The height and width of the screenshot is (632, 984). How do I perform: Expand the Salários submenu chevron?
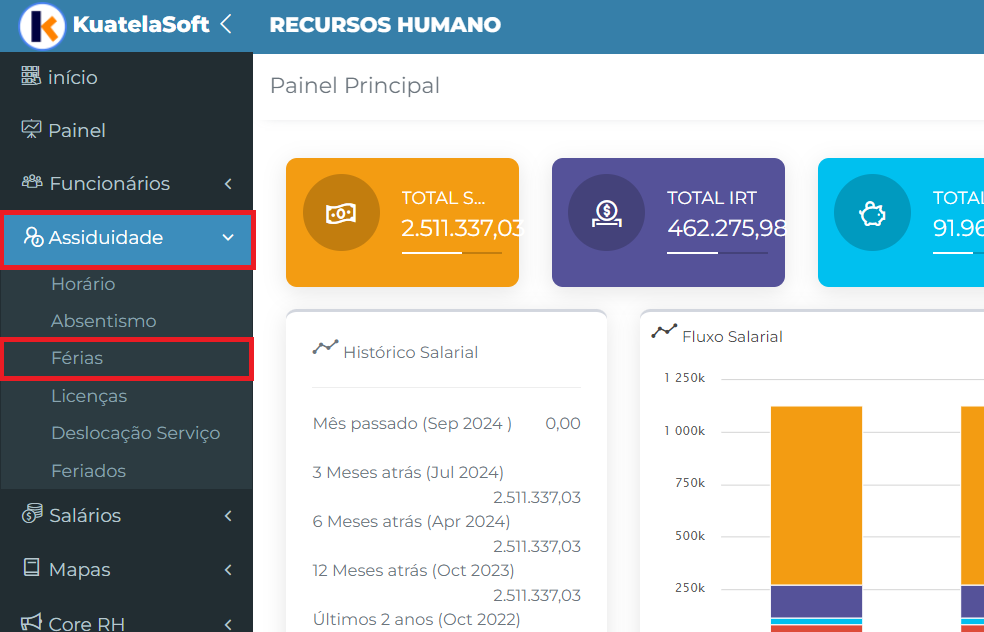coord(228,516)
